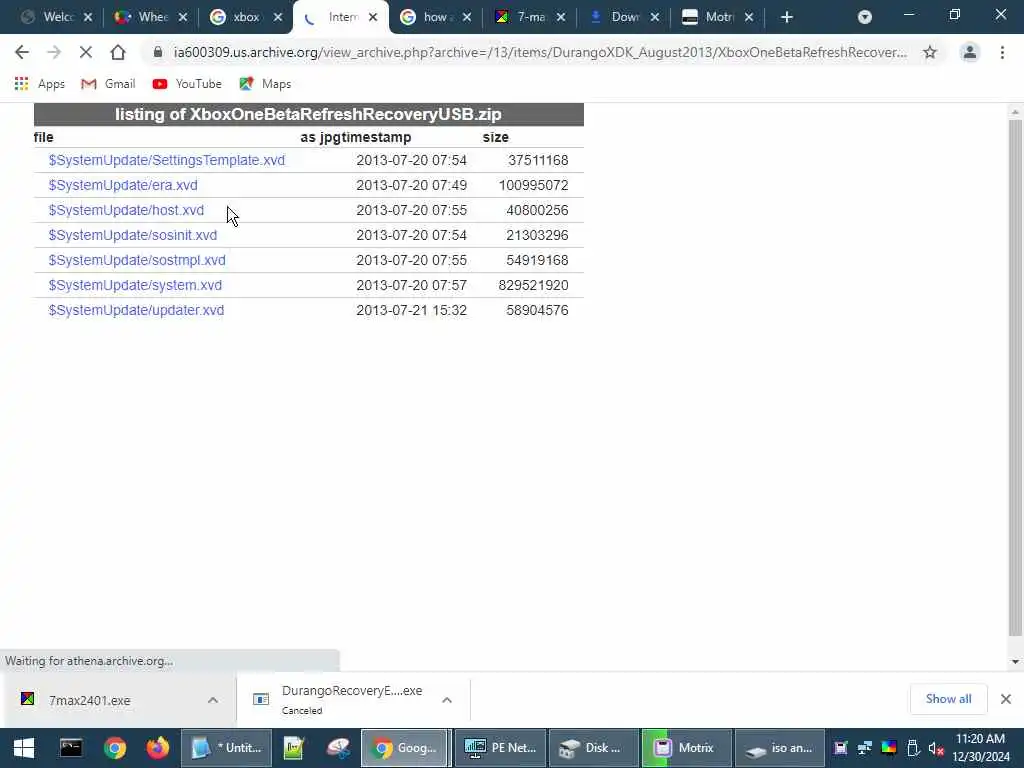This screenshot has height=768, width=1024.
Task: Switch to the Untitled notepad window
Action: tap(226, 748)
